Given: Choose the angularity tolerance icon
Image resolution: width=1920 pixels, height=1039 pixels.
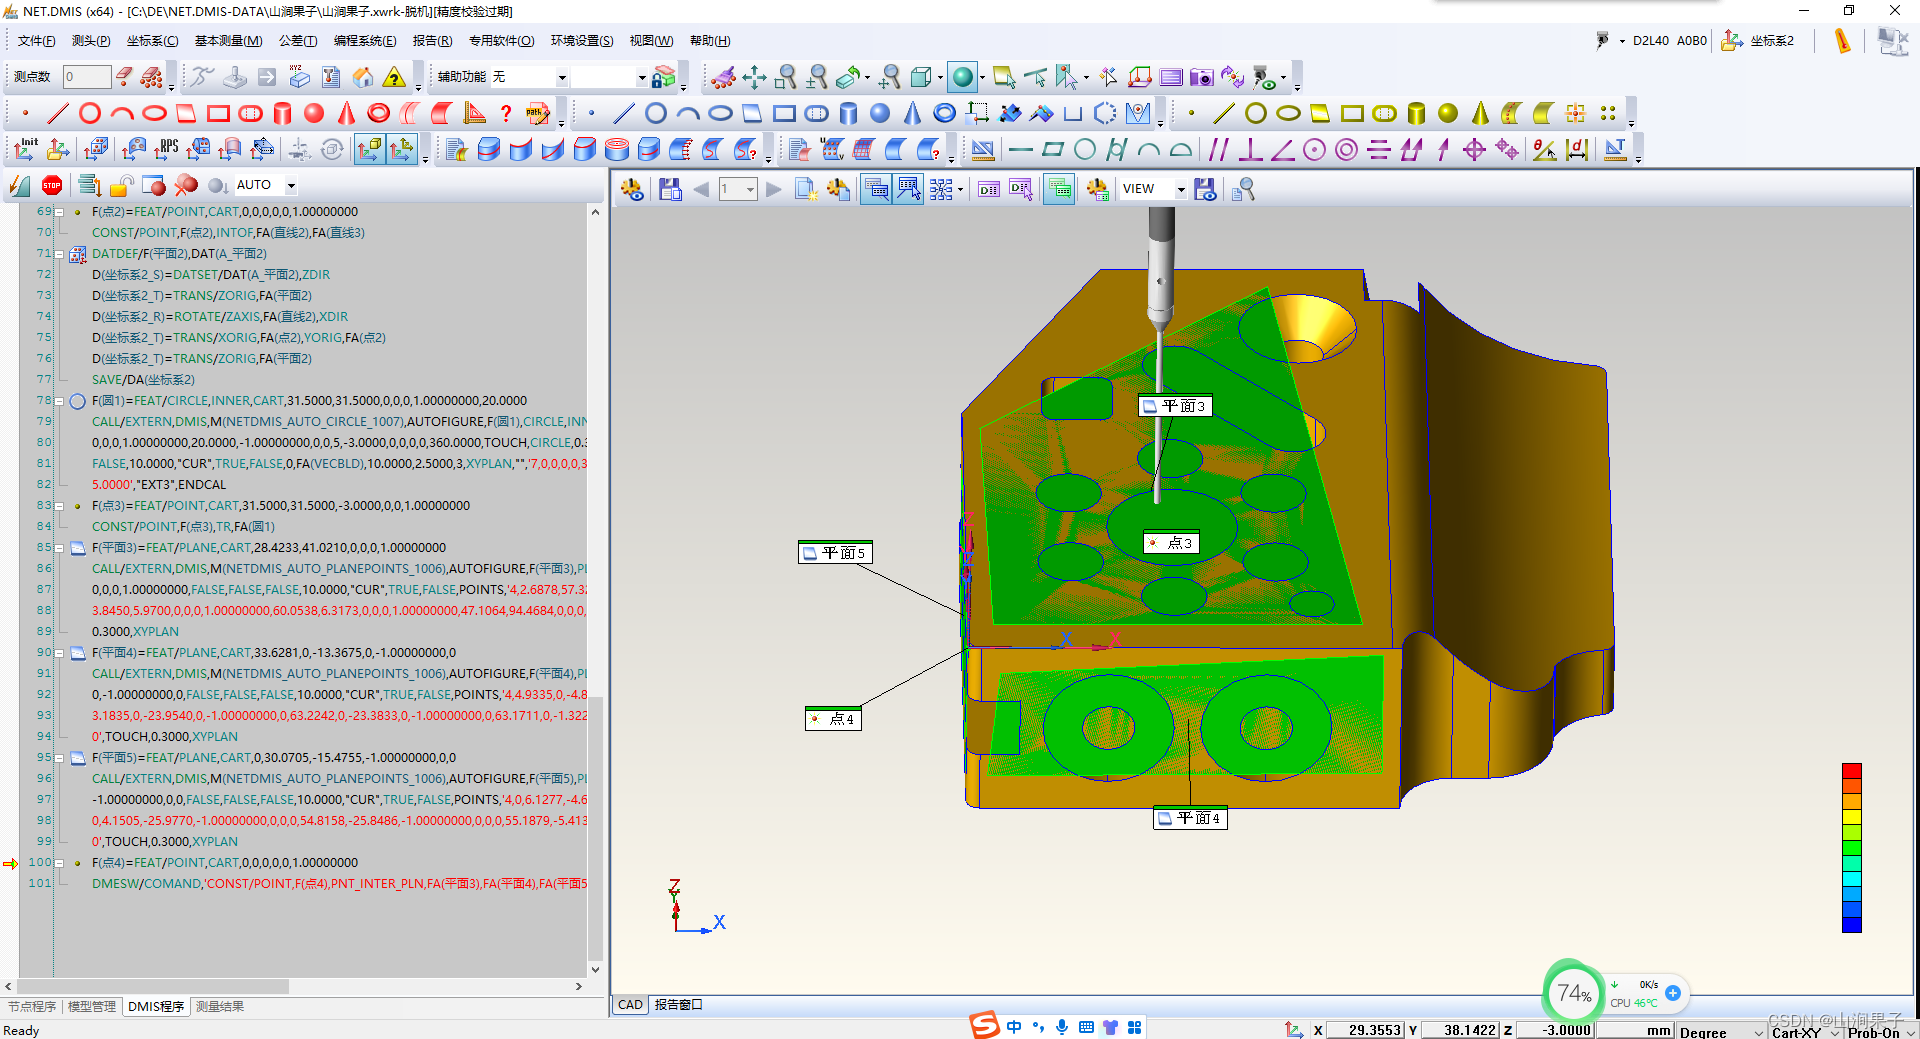Looking at the screenshot, I should pyautogui.click(x=1282, y=150).
